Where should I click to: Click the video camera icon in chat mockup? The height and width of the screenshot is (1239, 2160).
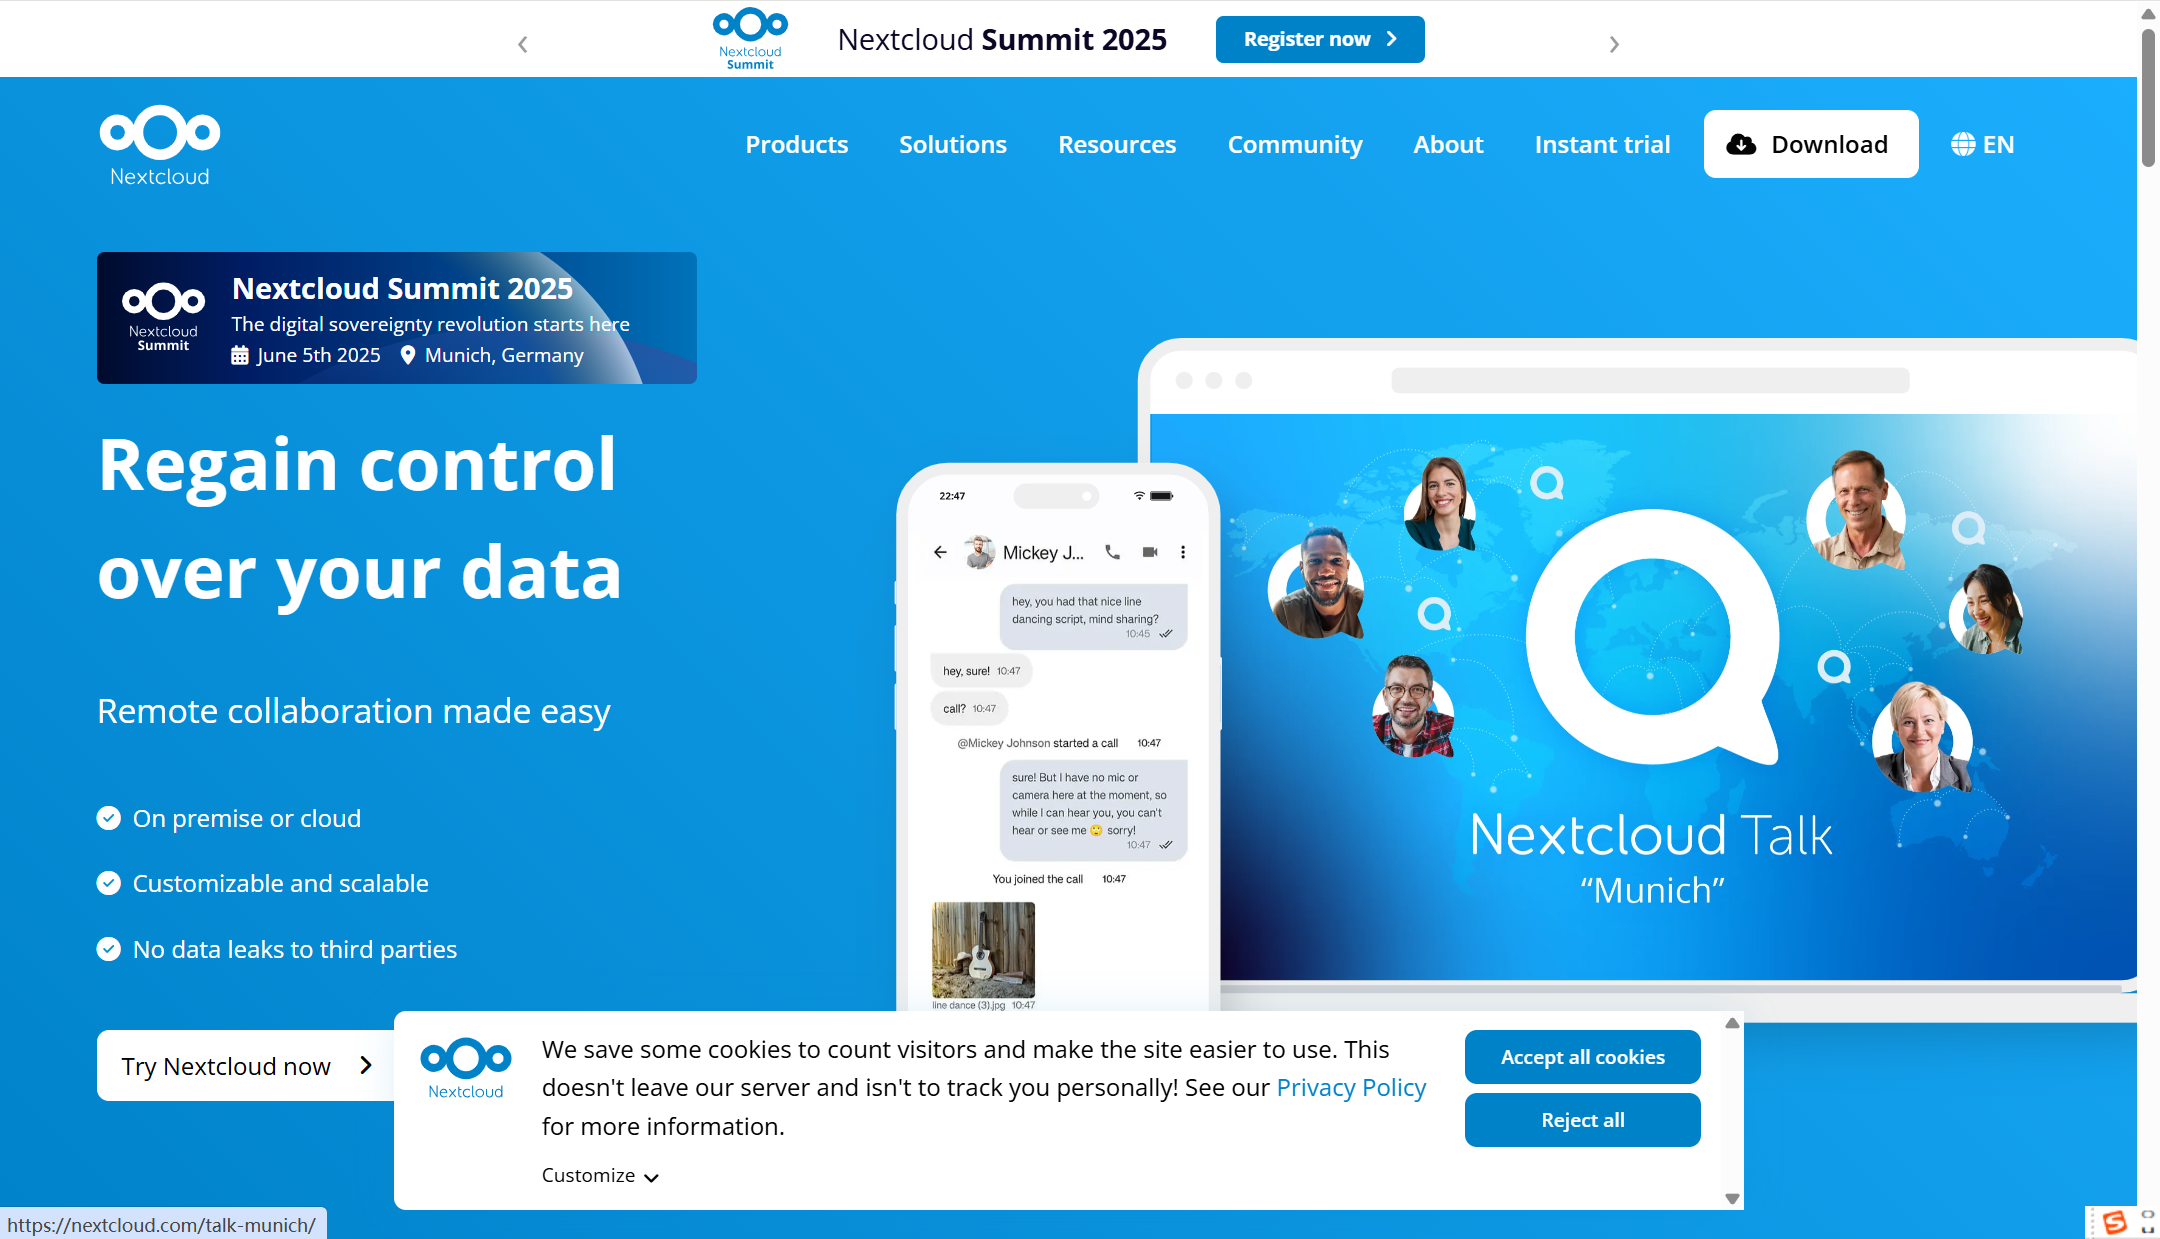1150,552
